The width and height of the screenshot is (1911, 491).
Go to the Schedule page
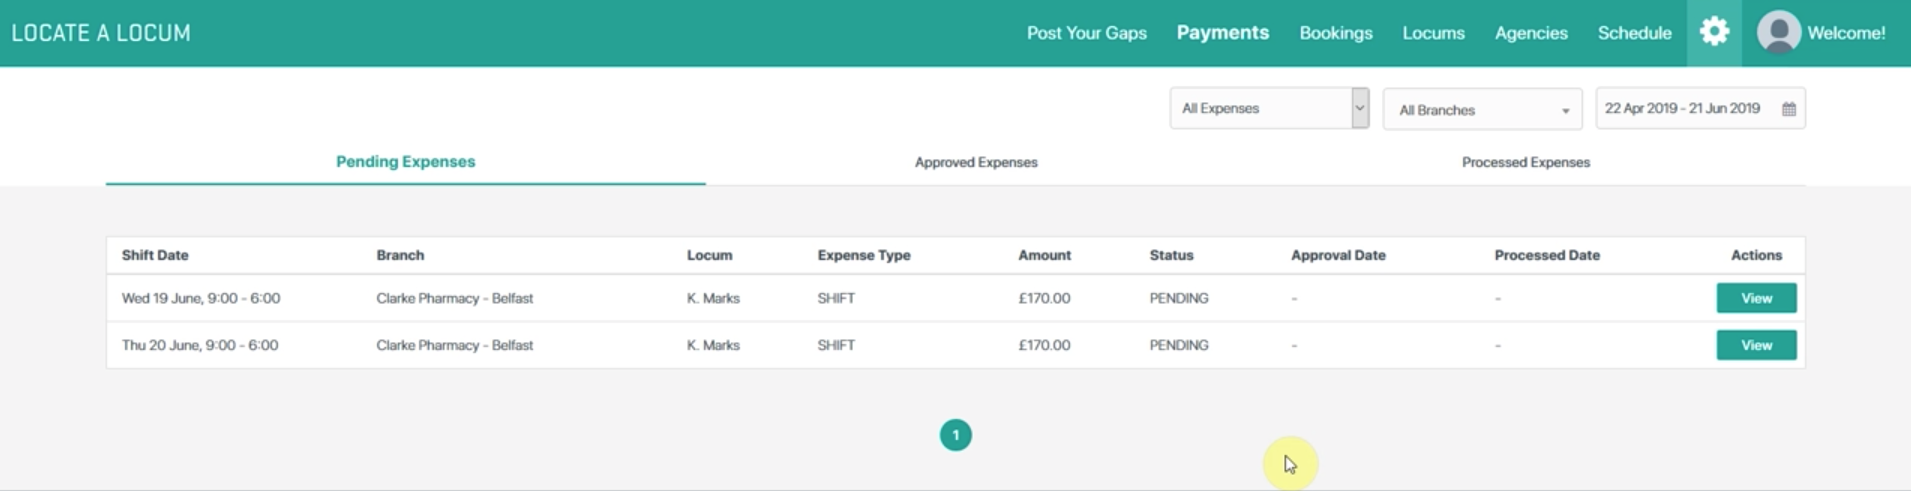[x=1634, y=33]
